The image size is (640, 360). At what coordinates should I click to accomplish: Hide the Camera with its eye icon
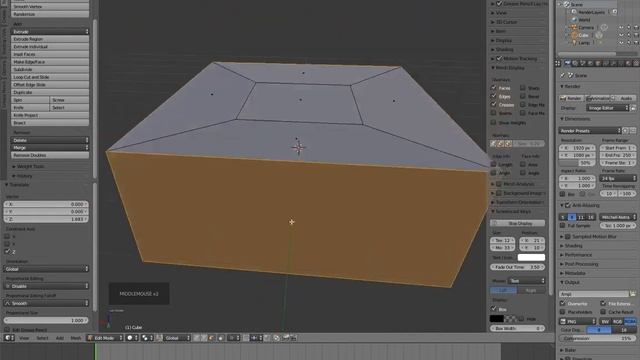(621, 27)
